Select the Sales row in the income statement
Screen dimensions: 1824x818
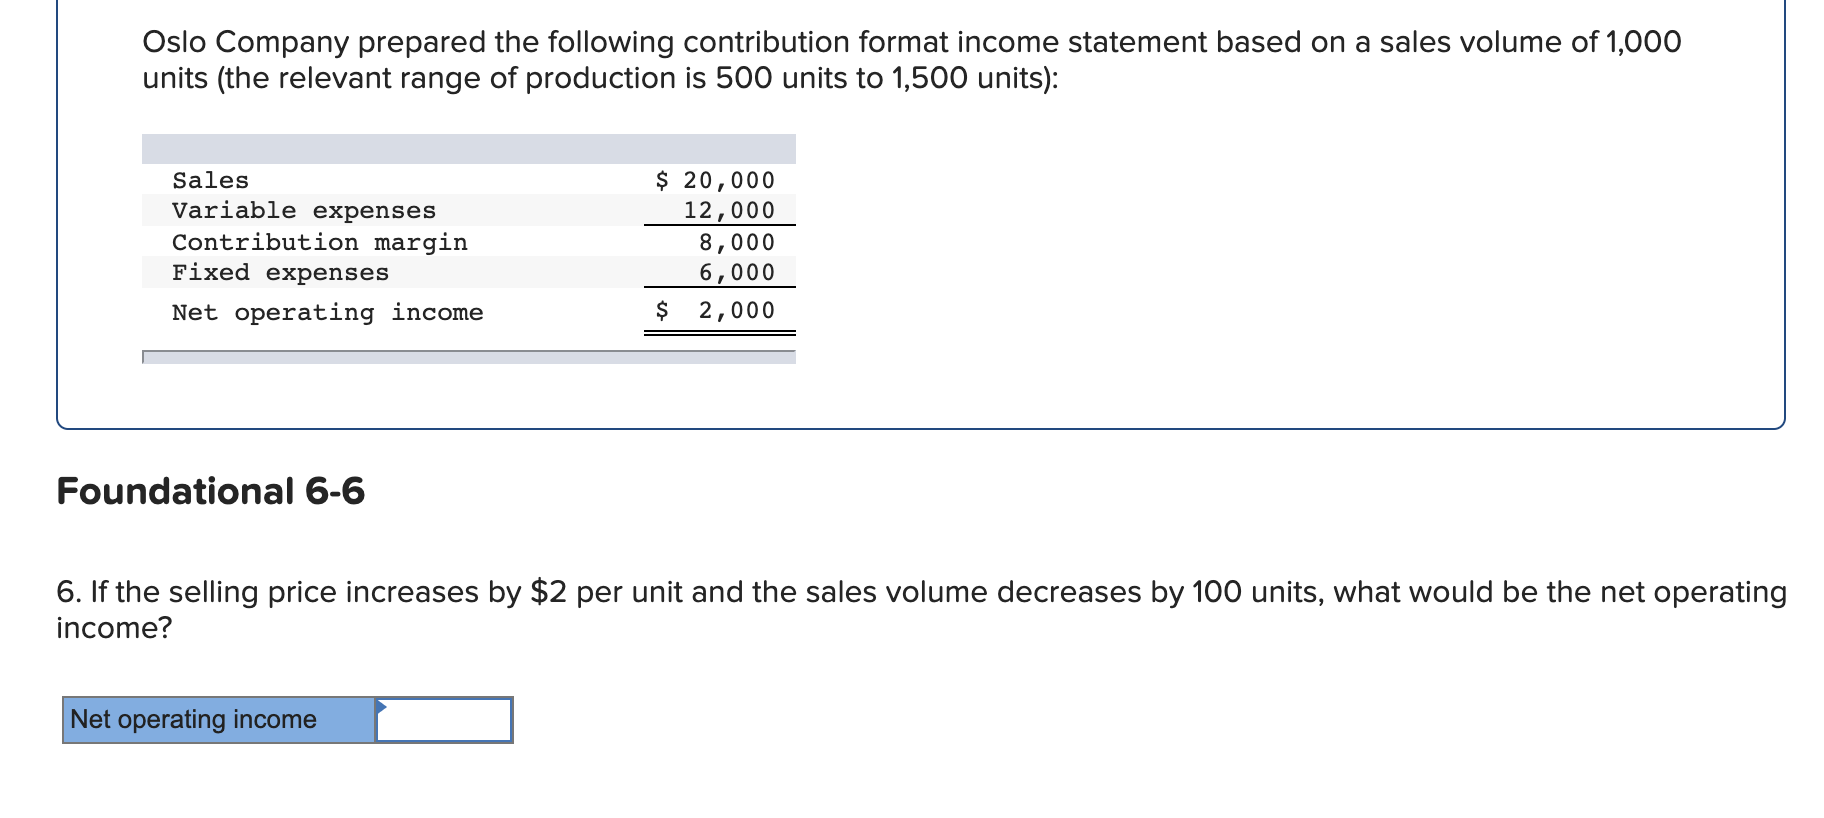tap(400, 180)
